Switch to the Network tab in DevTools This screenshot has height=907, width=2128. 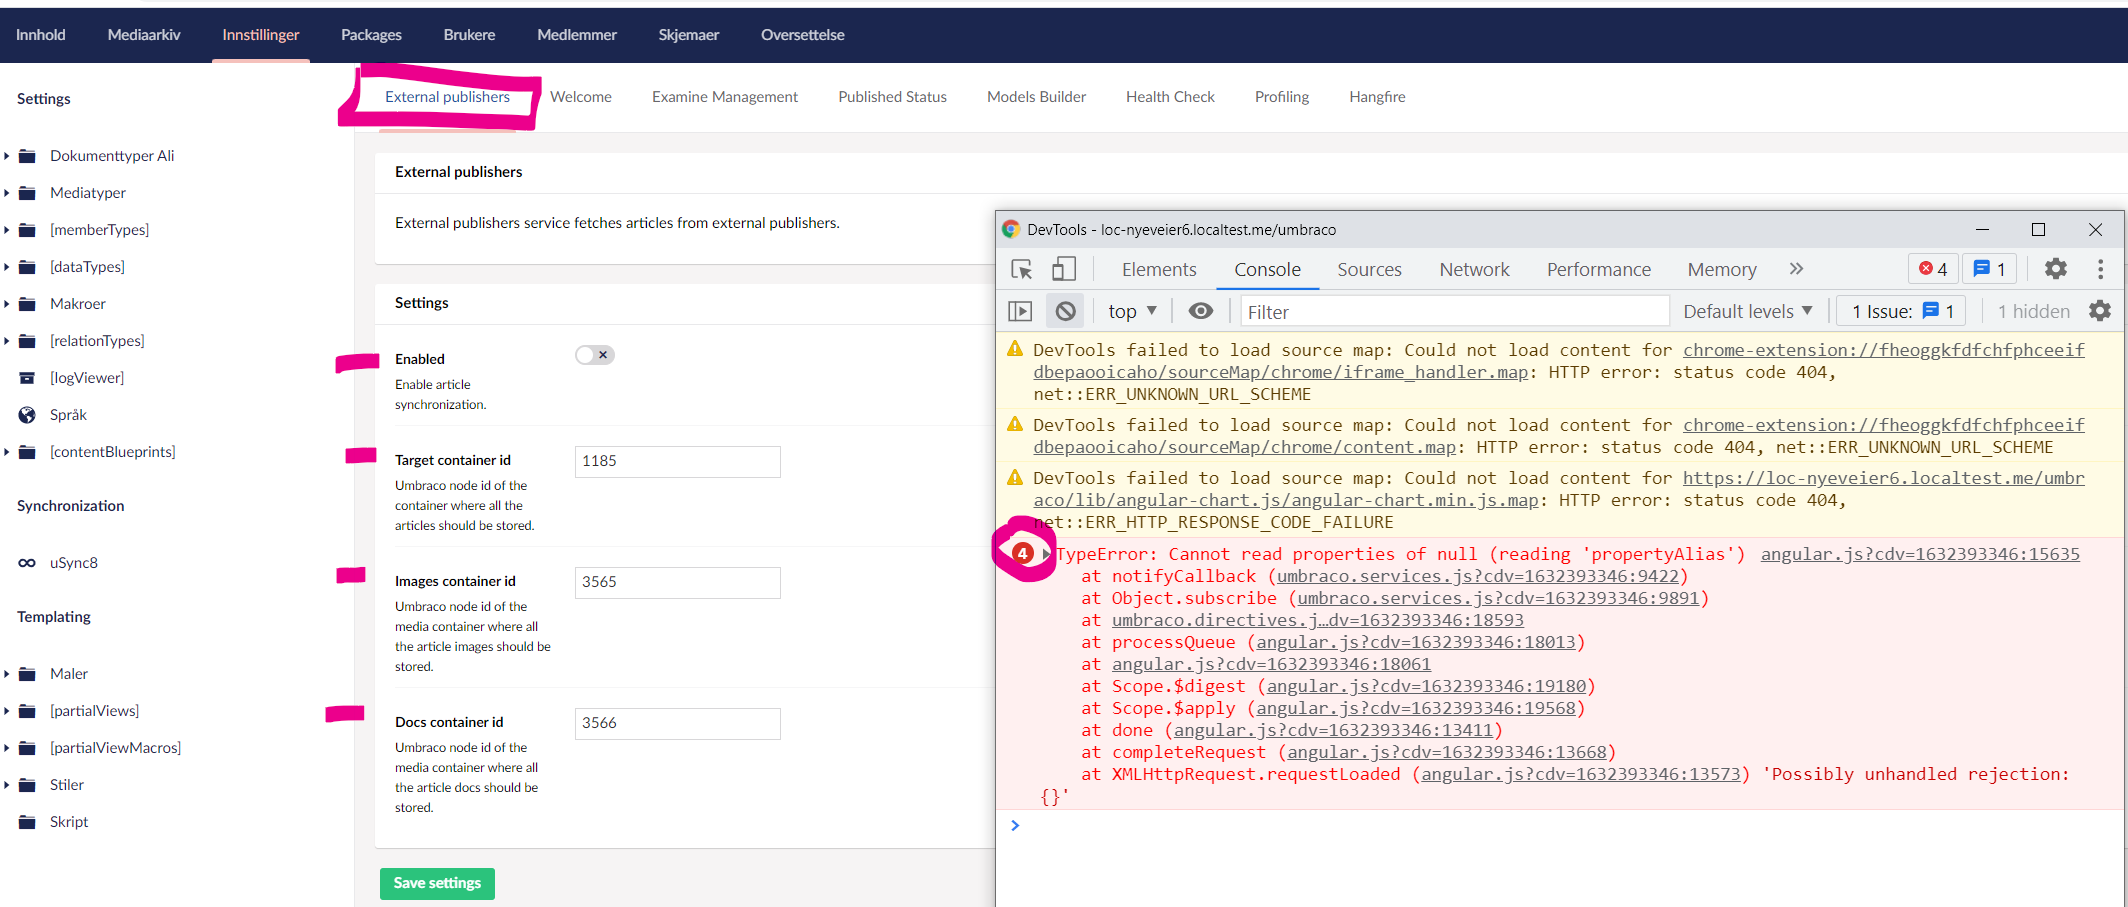1474,269
